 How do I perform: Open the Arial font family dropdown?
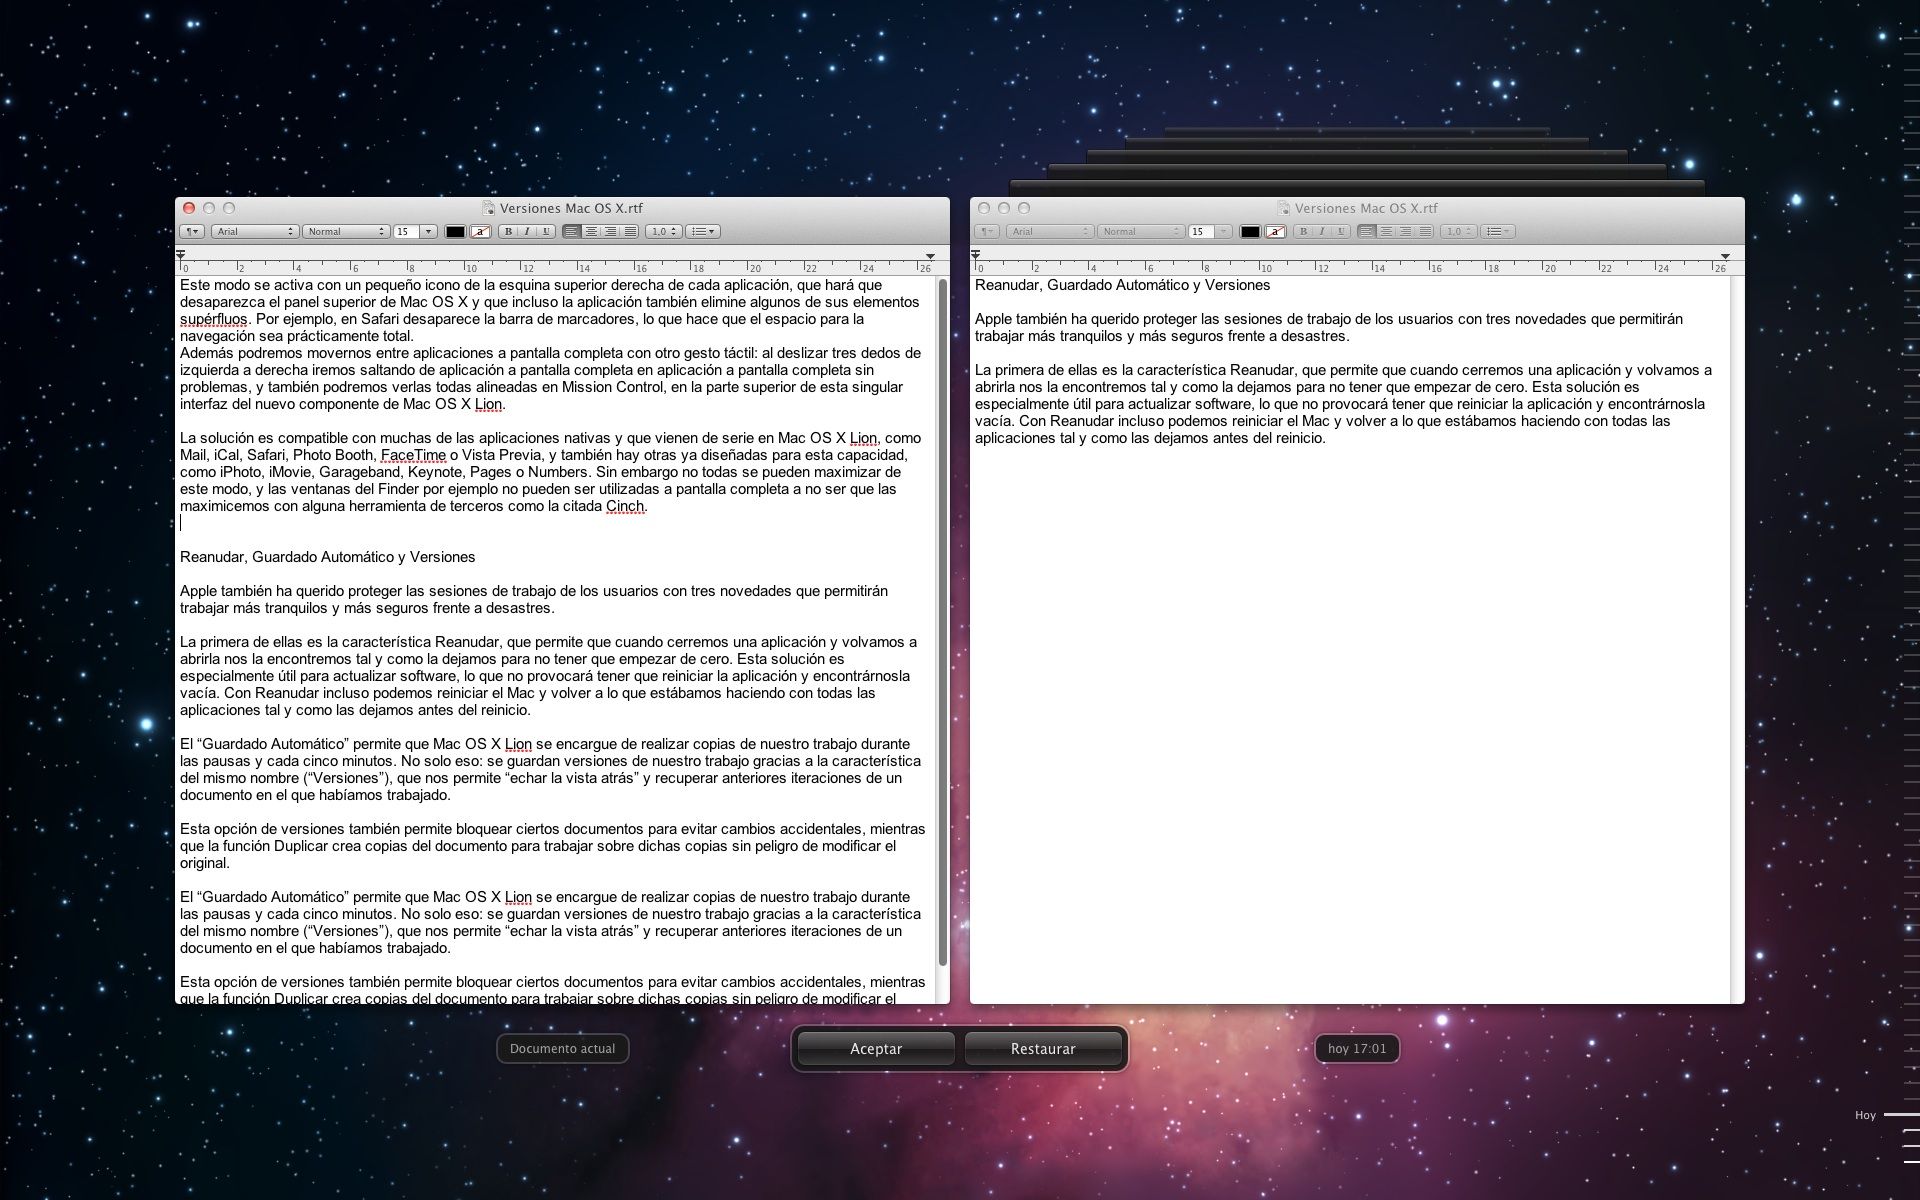[x=255, y=232]
